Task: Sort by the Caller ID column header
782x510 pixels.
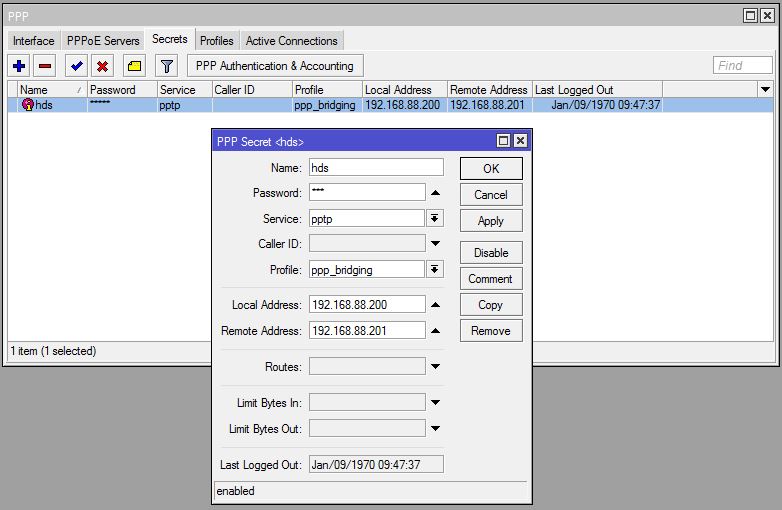Action: 252,90
